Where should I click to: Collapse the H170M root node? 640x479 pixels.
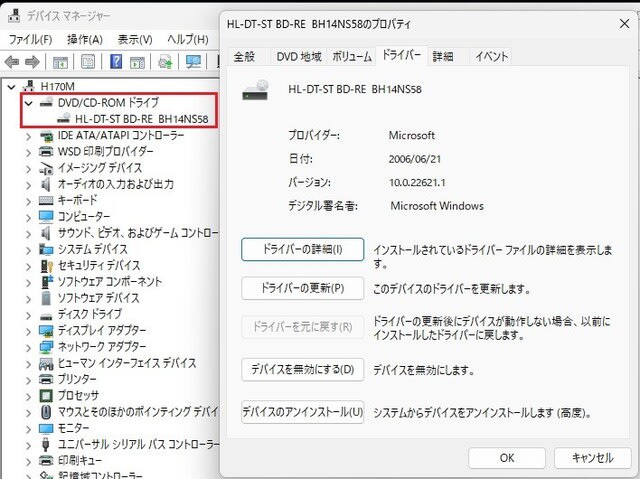tap(11, 86)
